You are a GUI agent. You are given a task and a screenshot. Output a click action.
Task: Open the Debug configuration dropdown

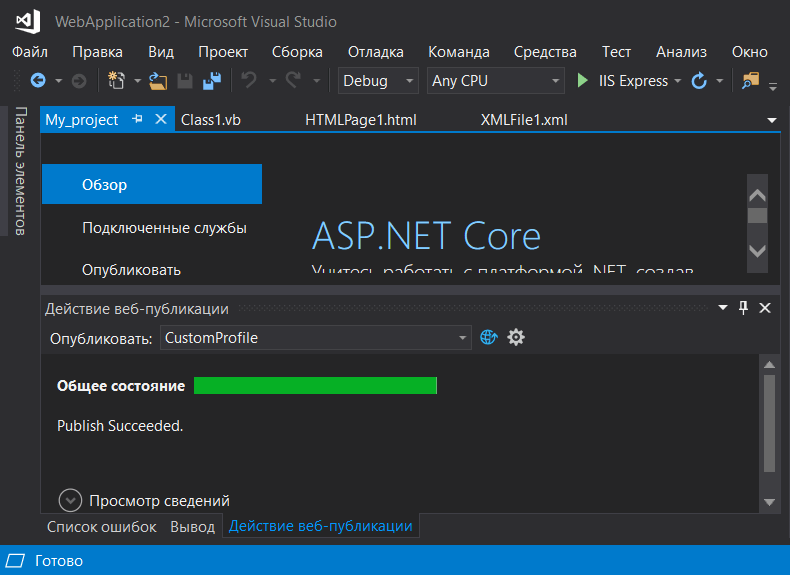point(378,81)
